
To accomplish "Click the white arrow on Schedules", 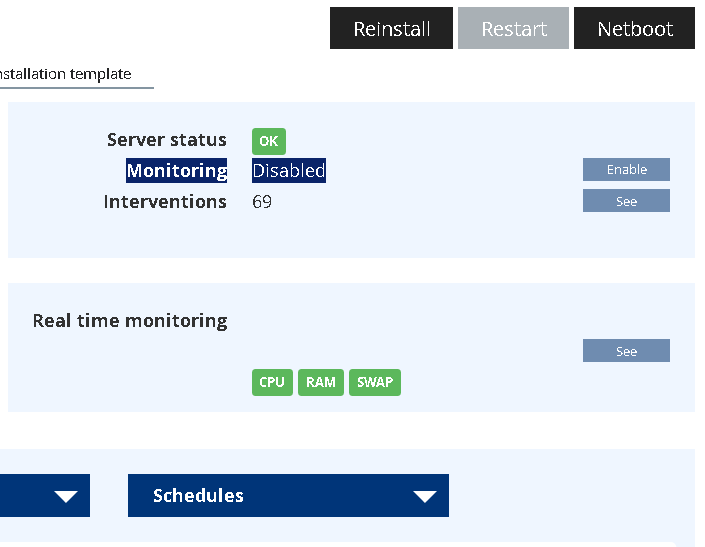I will [x=425, y=497].
